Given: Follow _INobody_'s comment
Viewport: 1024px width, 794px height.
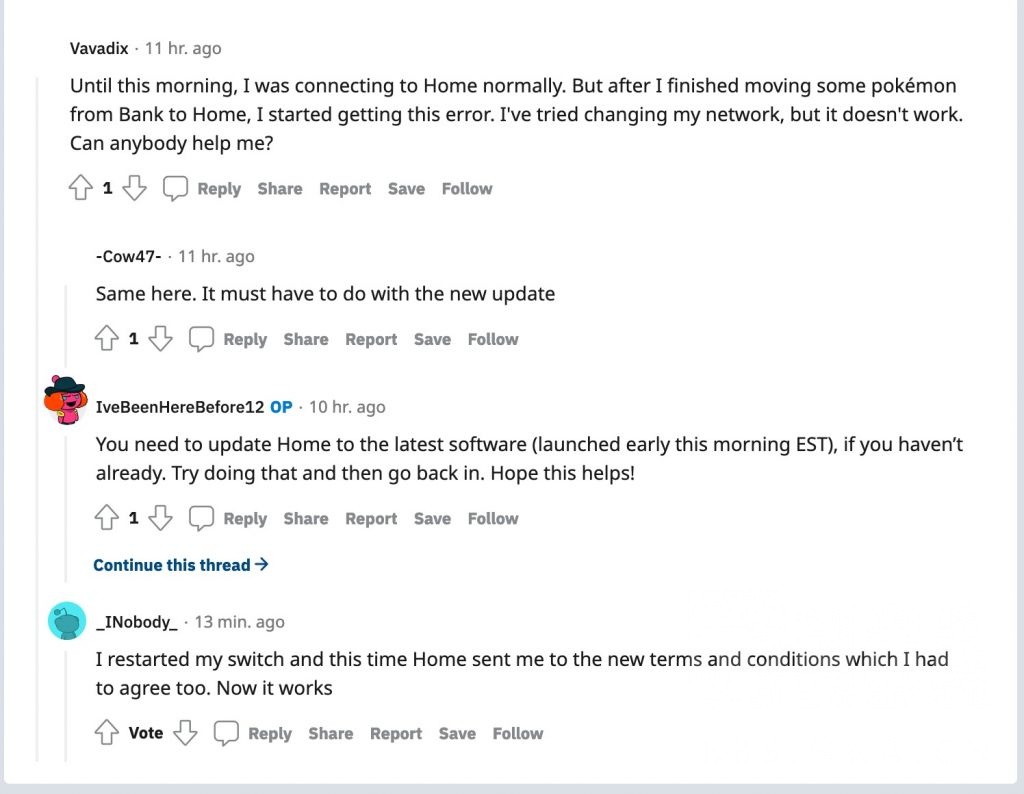Looking at the screenshot, I should pos(518,734).
